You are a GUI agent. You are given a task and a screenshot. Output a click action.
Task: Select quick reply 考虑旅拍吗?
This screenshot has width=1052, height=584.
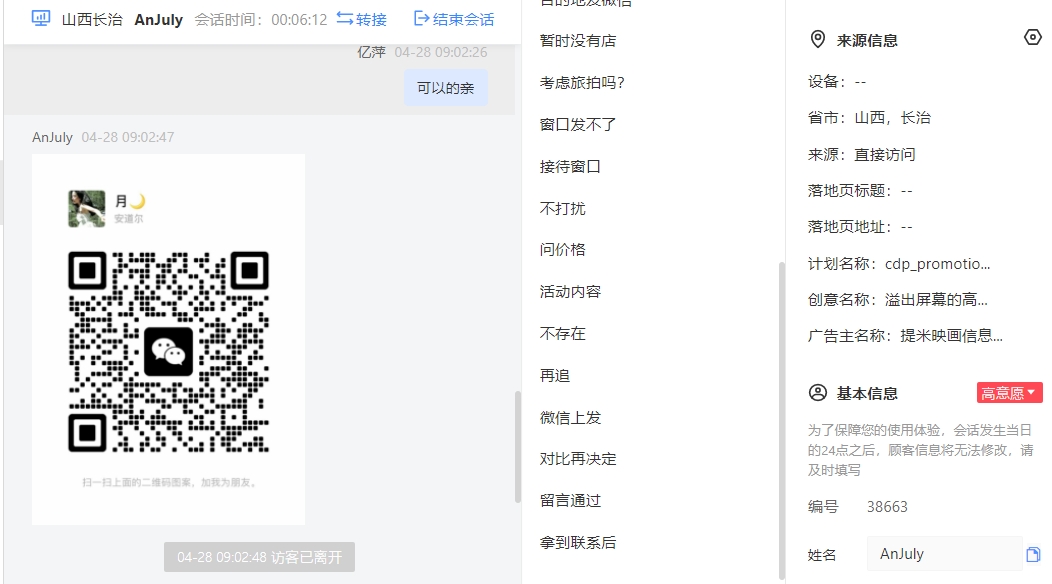tap(582, 83)
